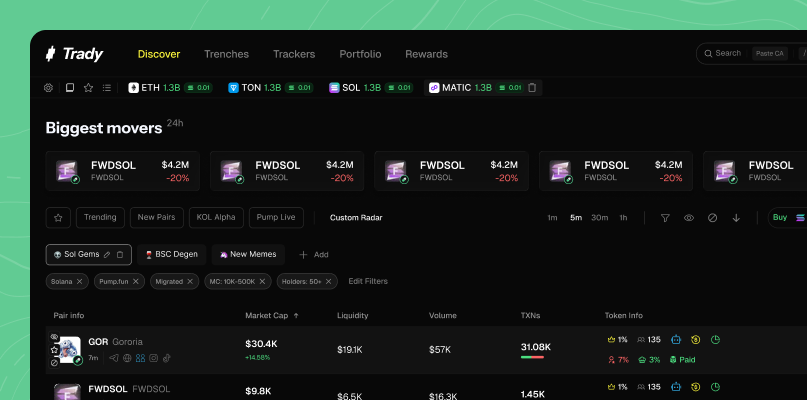Remove the Solana filter chip
Viewport: 807px width, 400px height.
pyautogui.click(x=79, y=282)
